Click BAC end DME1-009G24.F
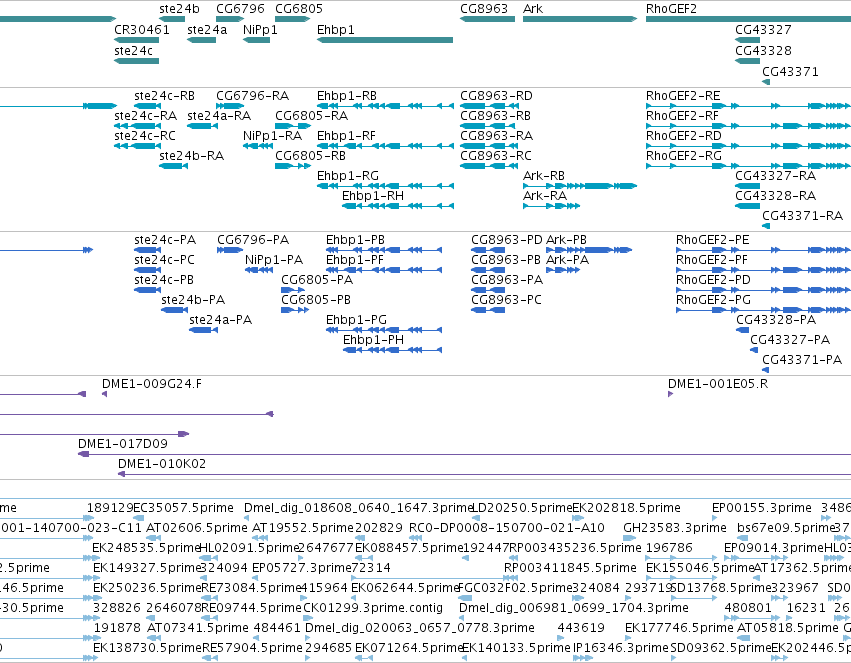851x663 pixels. 105,394
